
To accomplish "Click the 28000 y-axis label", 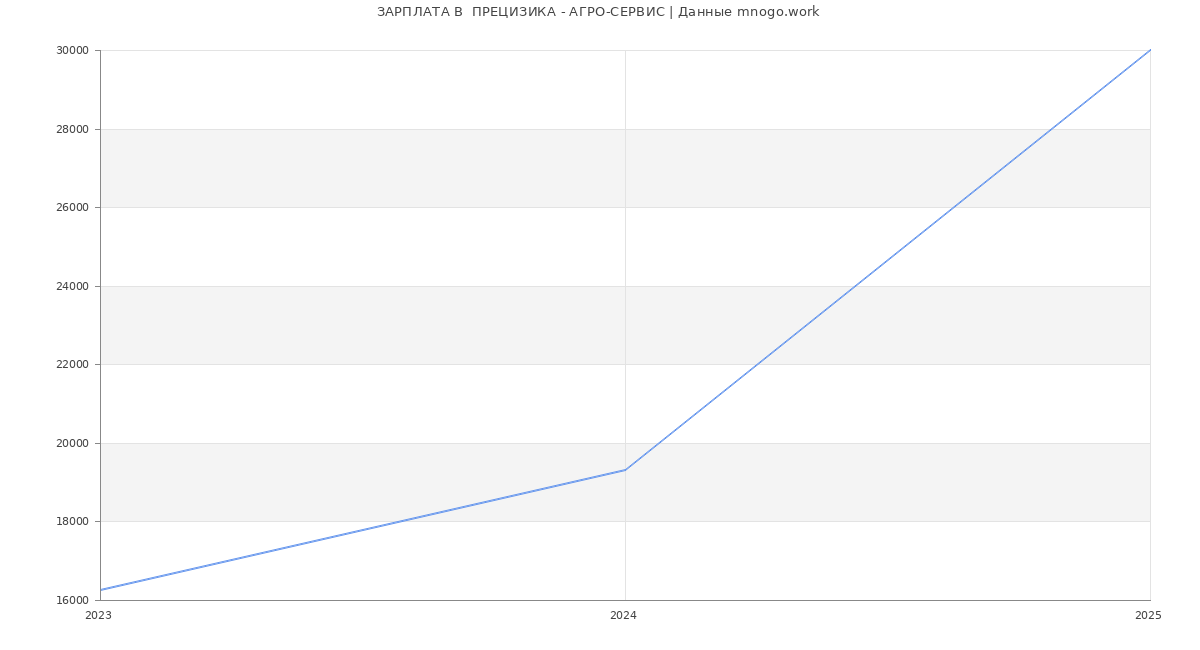I will coord(72,129).
